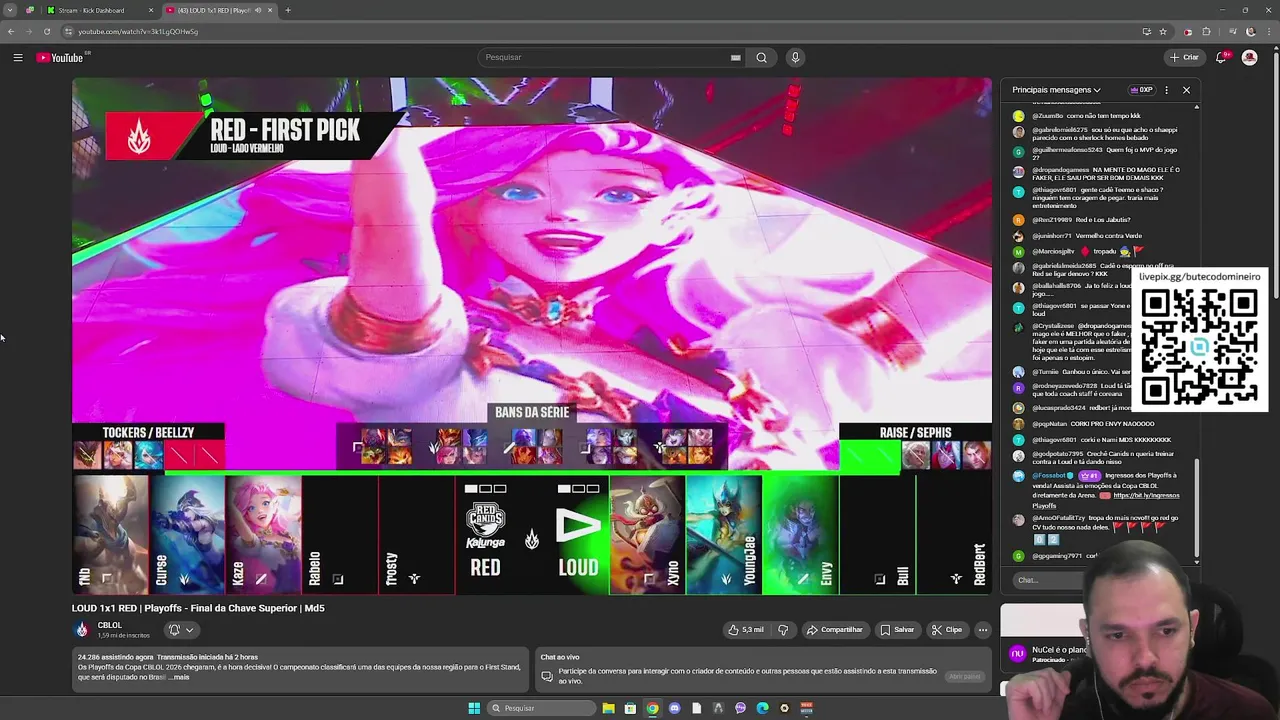Open the YouTube hamburger guide menu

(18, 58)
